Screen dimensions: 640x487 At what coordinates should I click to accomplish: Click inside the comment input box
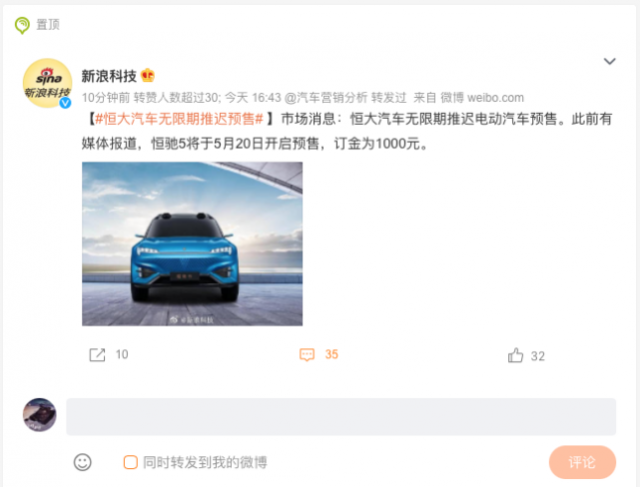(x=341, y=417)
